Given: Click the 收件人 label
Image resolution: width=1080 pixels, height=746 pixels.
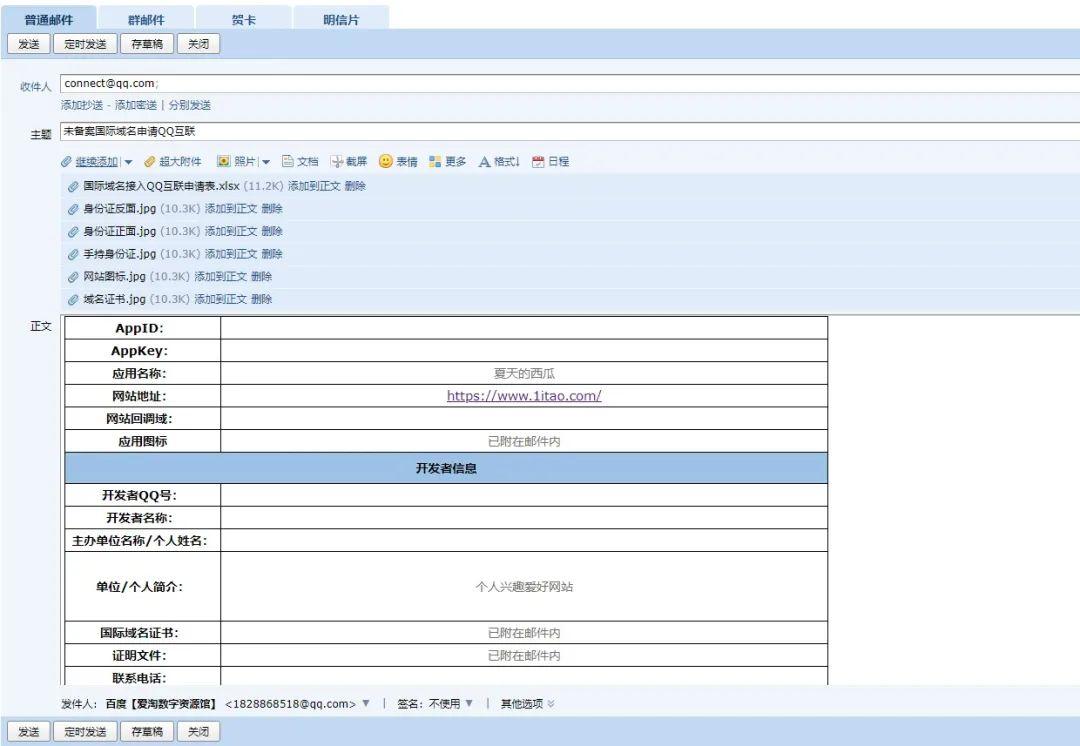Looking at the screenshot, I should 36,87.
